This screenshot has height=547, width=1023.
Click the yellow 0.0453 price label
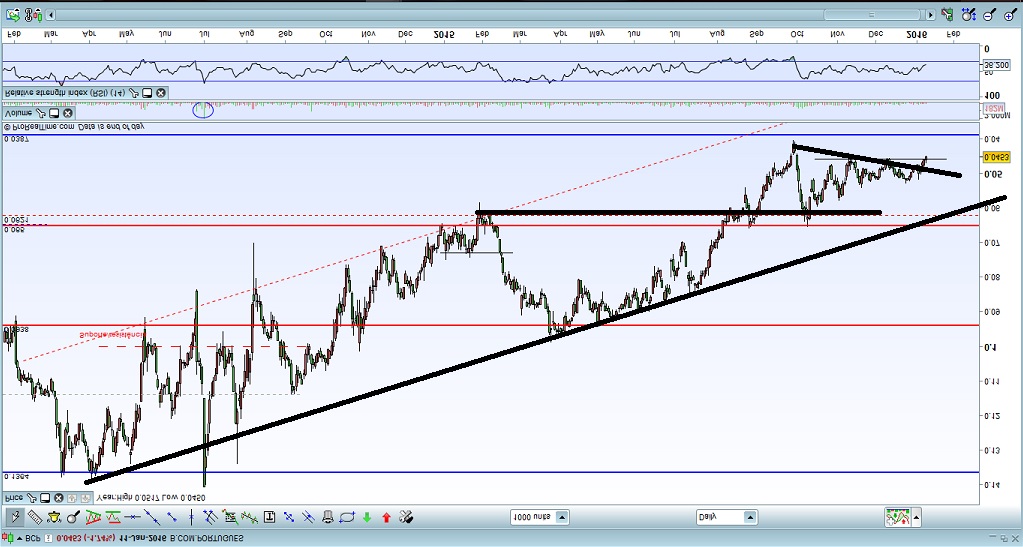[996, 157]
